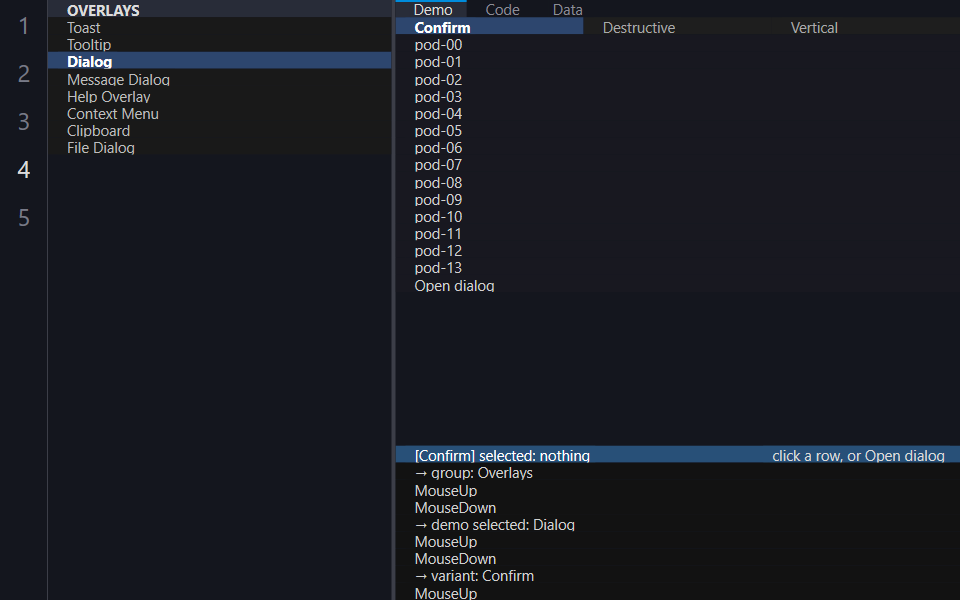Click the pod-11 row
The width and height of the screenshot is (960, 600).
(x=678, y=234)
